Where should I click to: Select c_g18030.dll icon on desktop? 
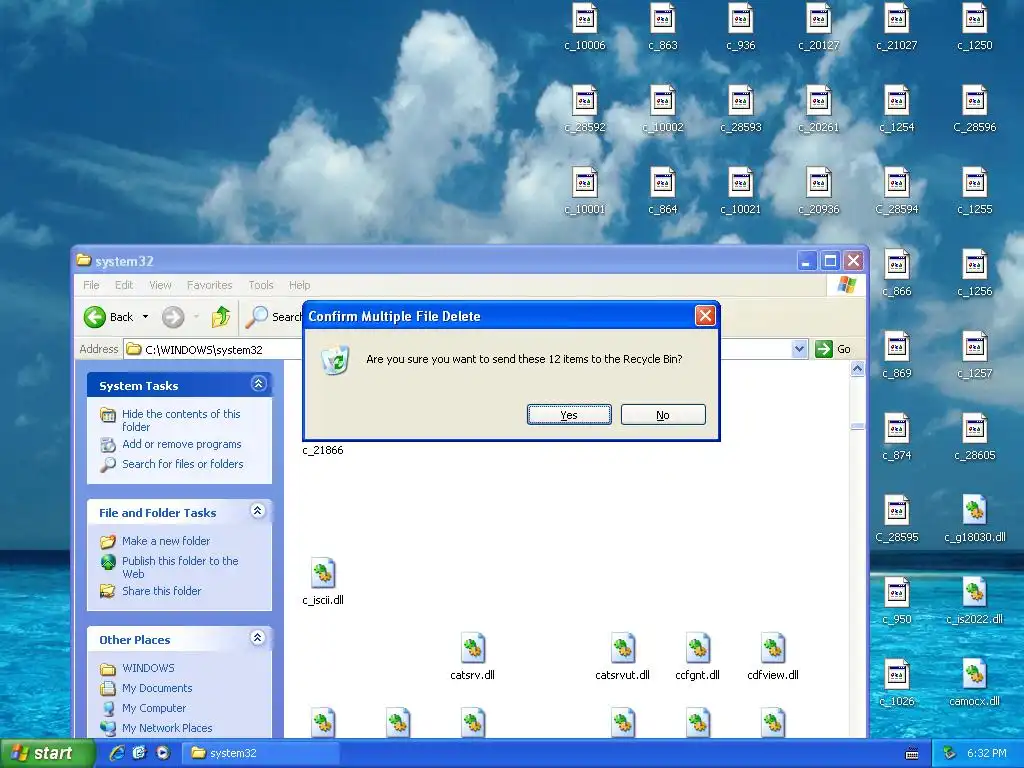[974, 511]
